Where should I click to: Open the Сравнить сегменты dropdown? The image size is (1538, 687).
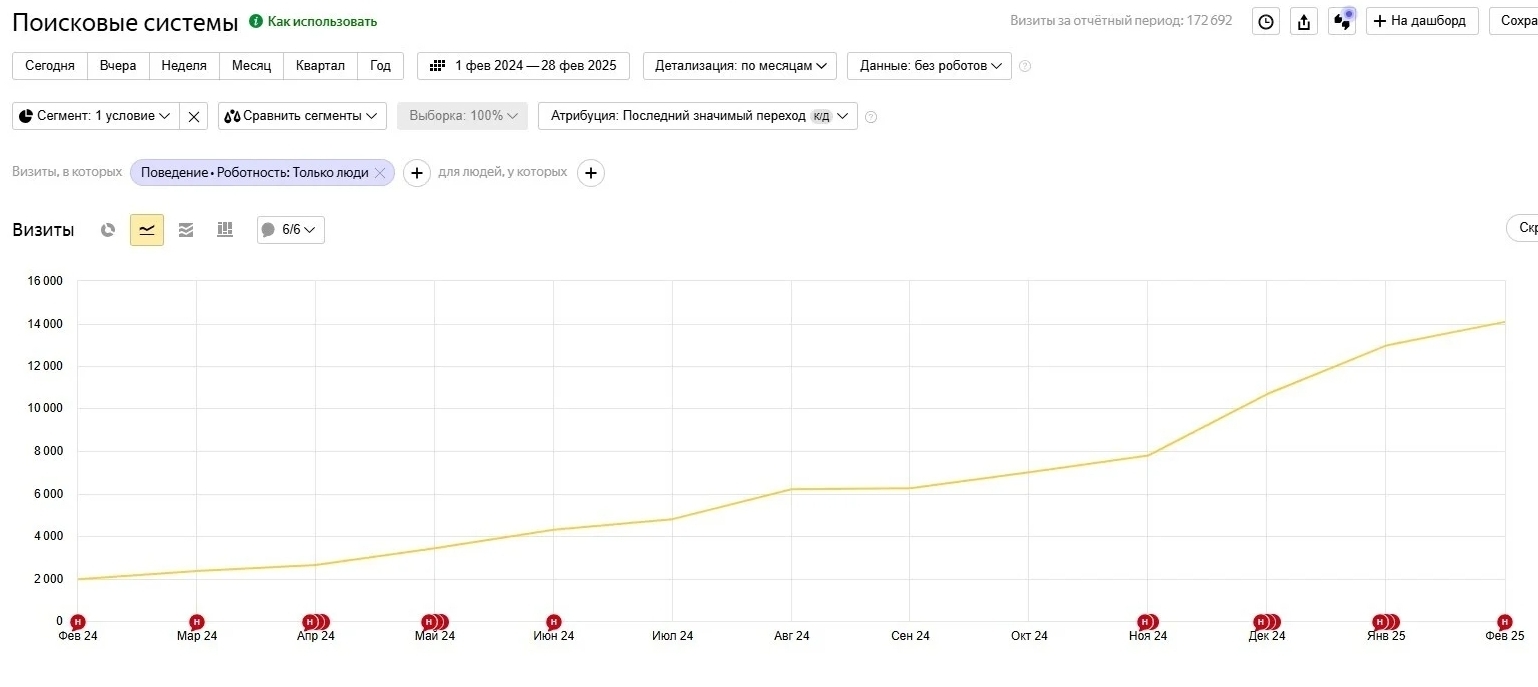pos(302,116)
